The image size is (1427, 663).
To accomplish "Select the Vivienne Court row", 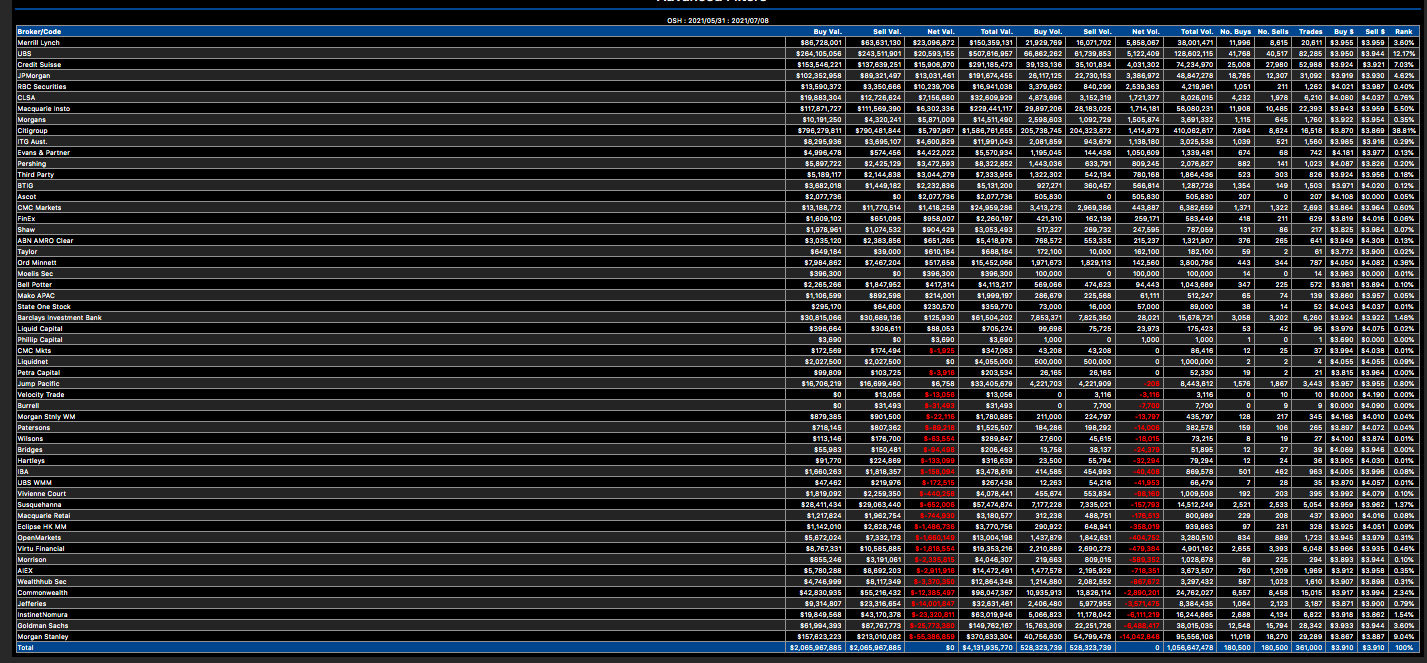I will coord(717,494).
